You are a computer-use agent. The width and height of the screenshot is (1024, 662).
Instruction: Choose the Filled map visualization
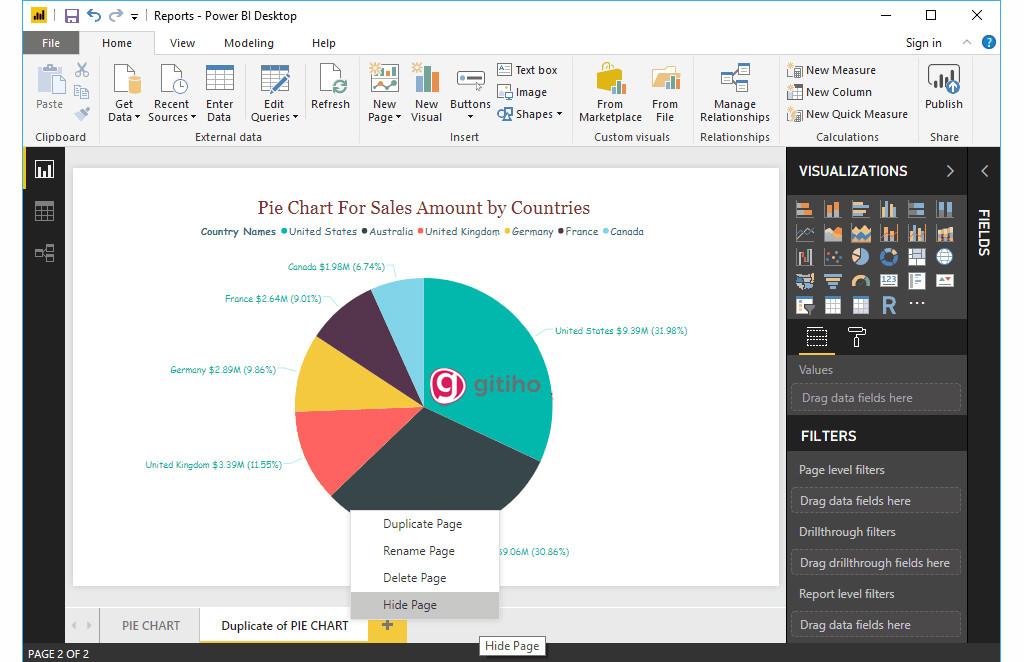805,281
